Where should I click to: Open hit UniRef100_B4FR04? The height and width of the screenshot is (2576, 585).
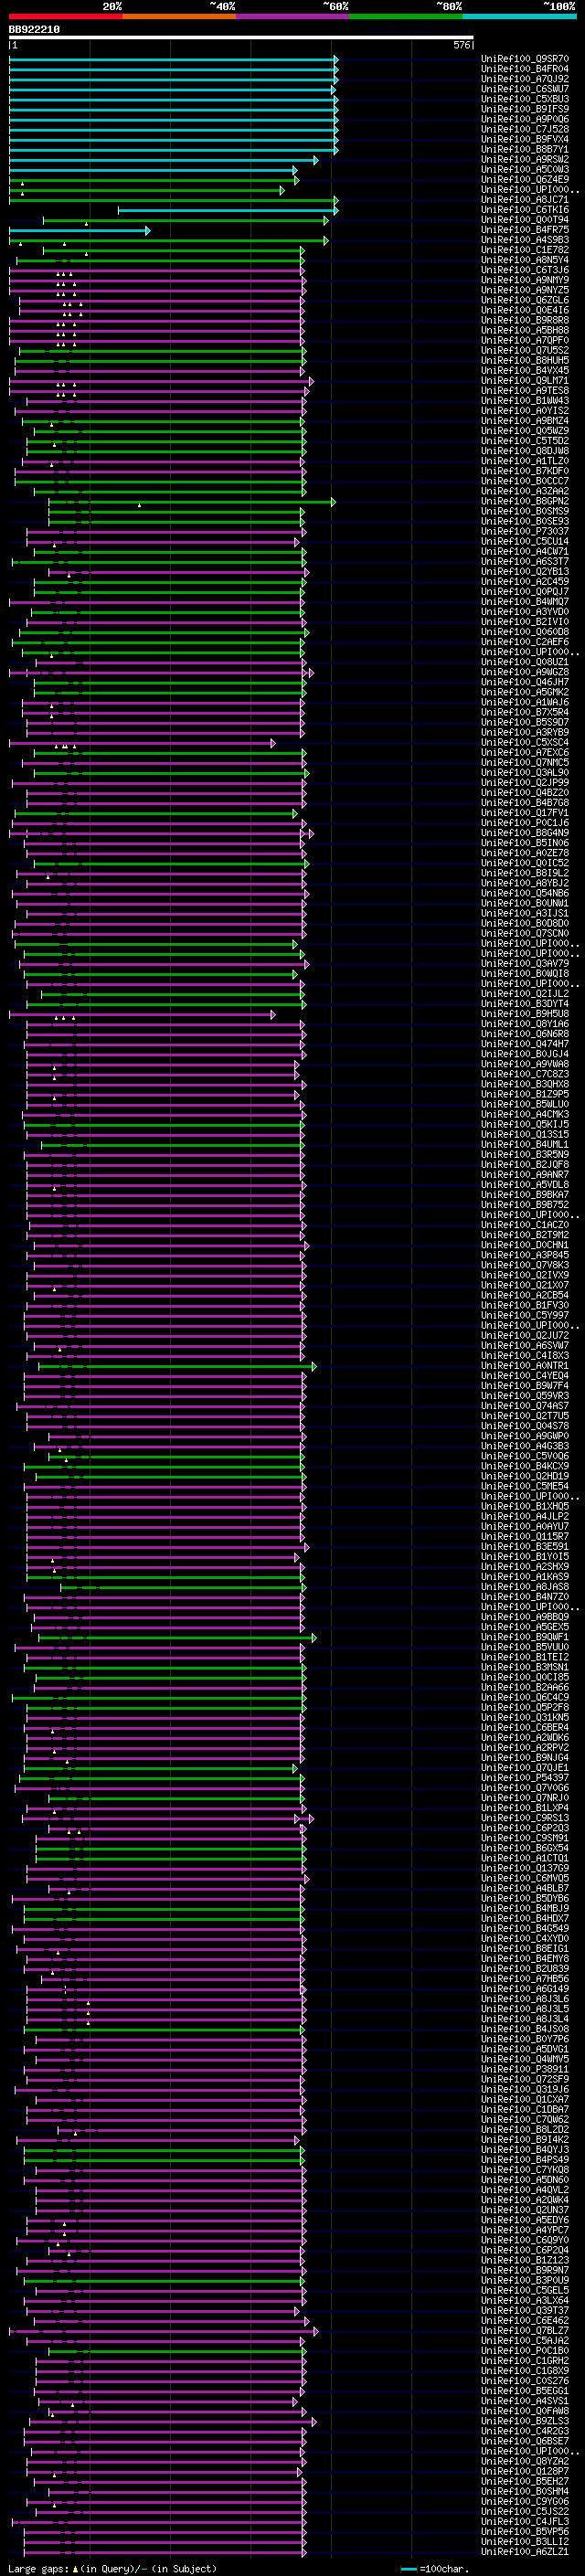pos(525,69)
